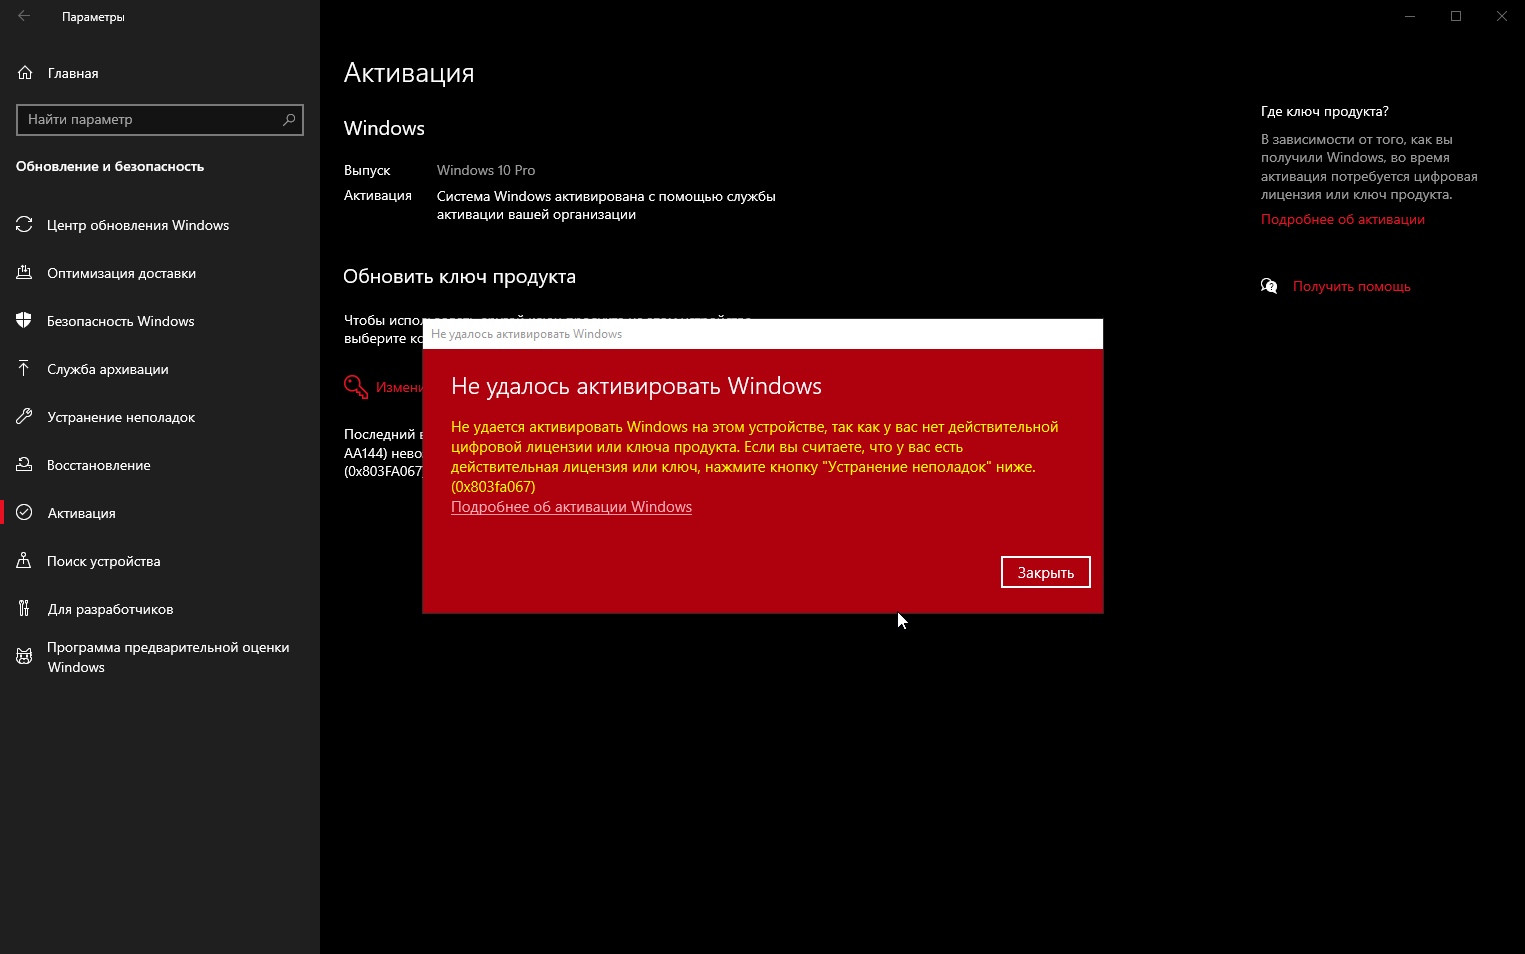Click the search magnifier icon

point(289,119)
